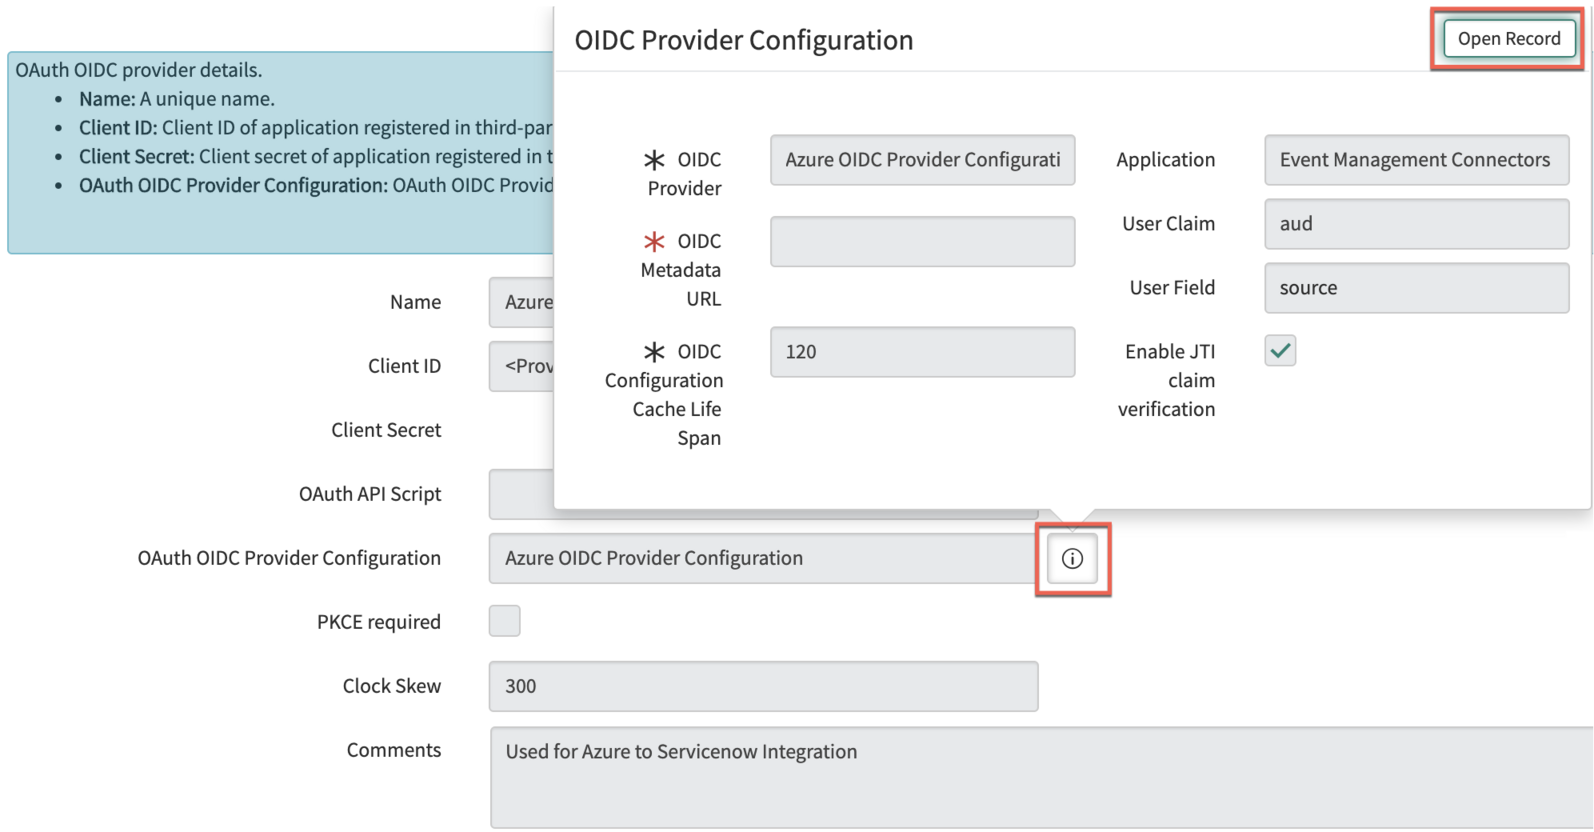Click the Application field in popup
The image size is (1594, 832).
pyautogui.click(x=1416, y=160)
